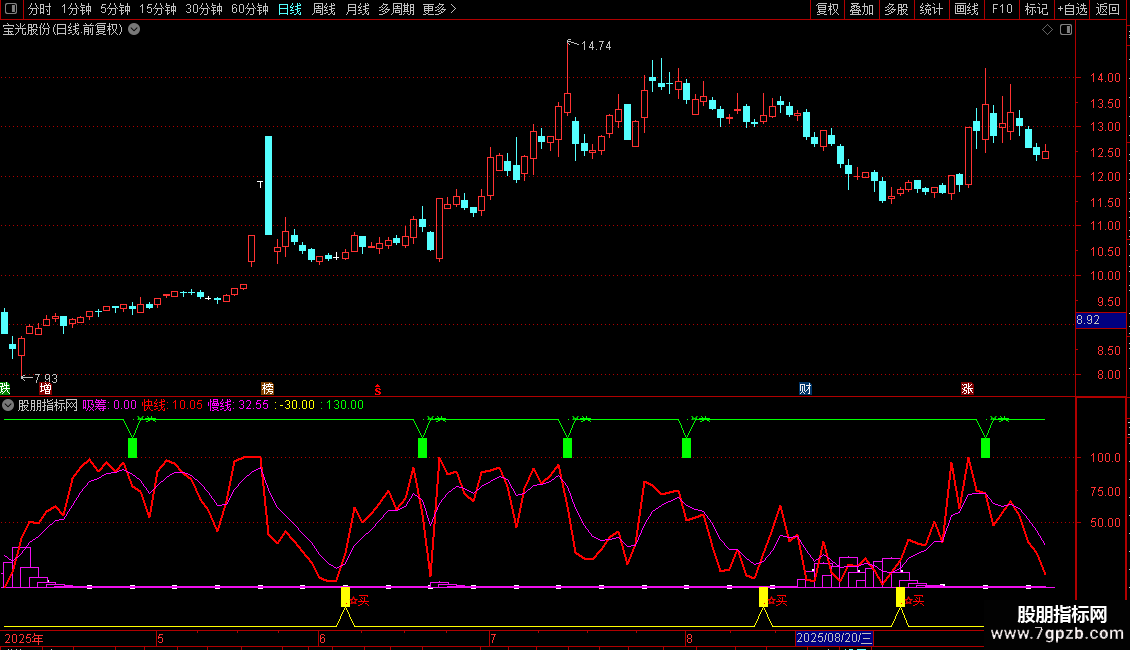The height and width of the screenshot is (650, 1130).
Task: Toggle 多股 multi-stock view
Action: click(x=896, y=10)
